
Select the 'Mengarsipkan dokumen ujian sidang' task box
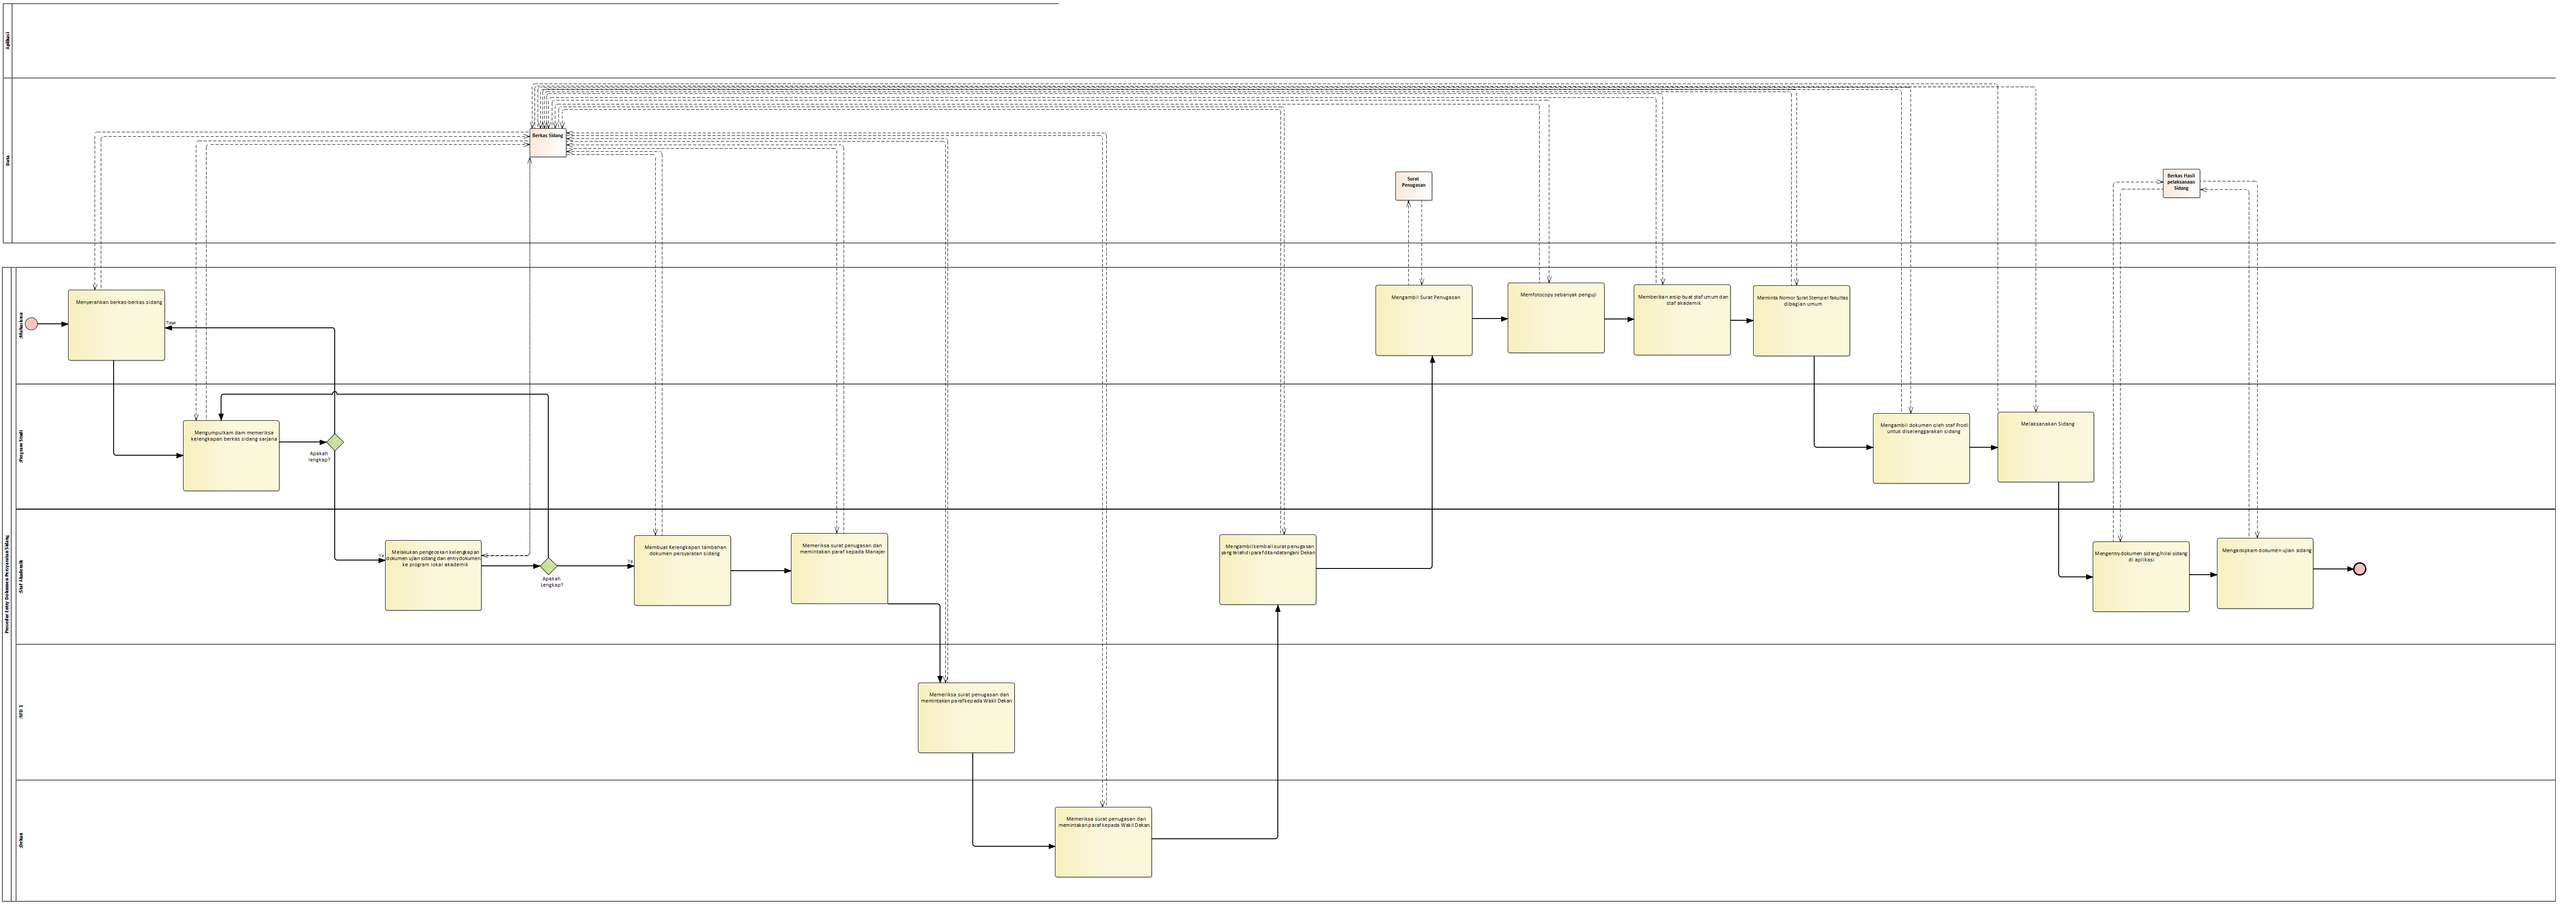click(x=2265, y=573)
